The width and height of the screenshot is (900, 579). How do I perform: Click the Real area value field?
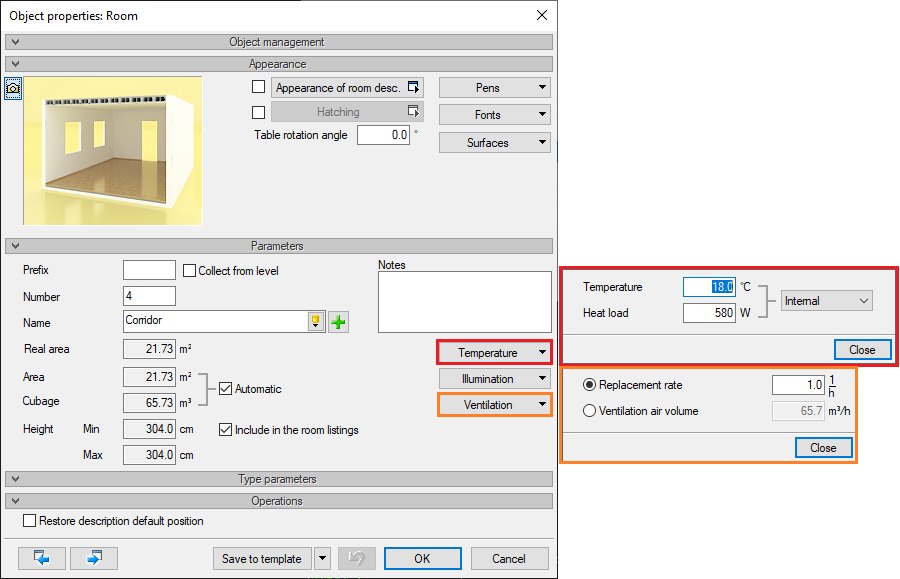tap(149, 349)
